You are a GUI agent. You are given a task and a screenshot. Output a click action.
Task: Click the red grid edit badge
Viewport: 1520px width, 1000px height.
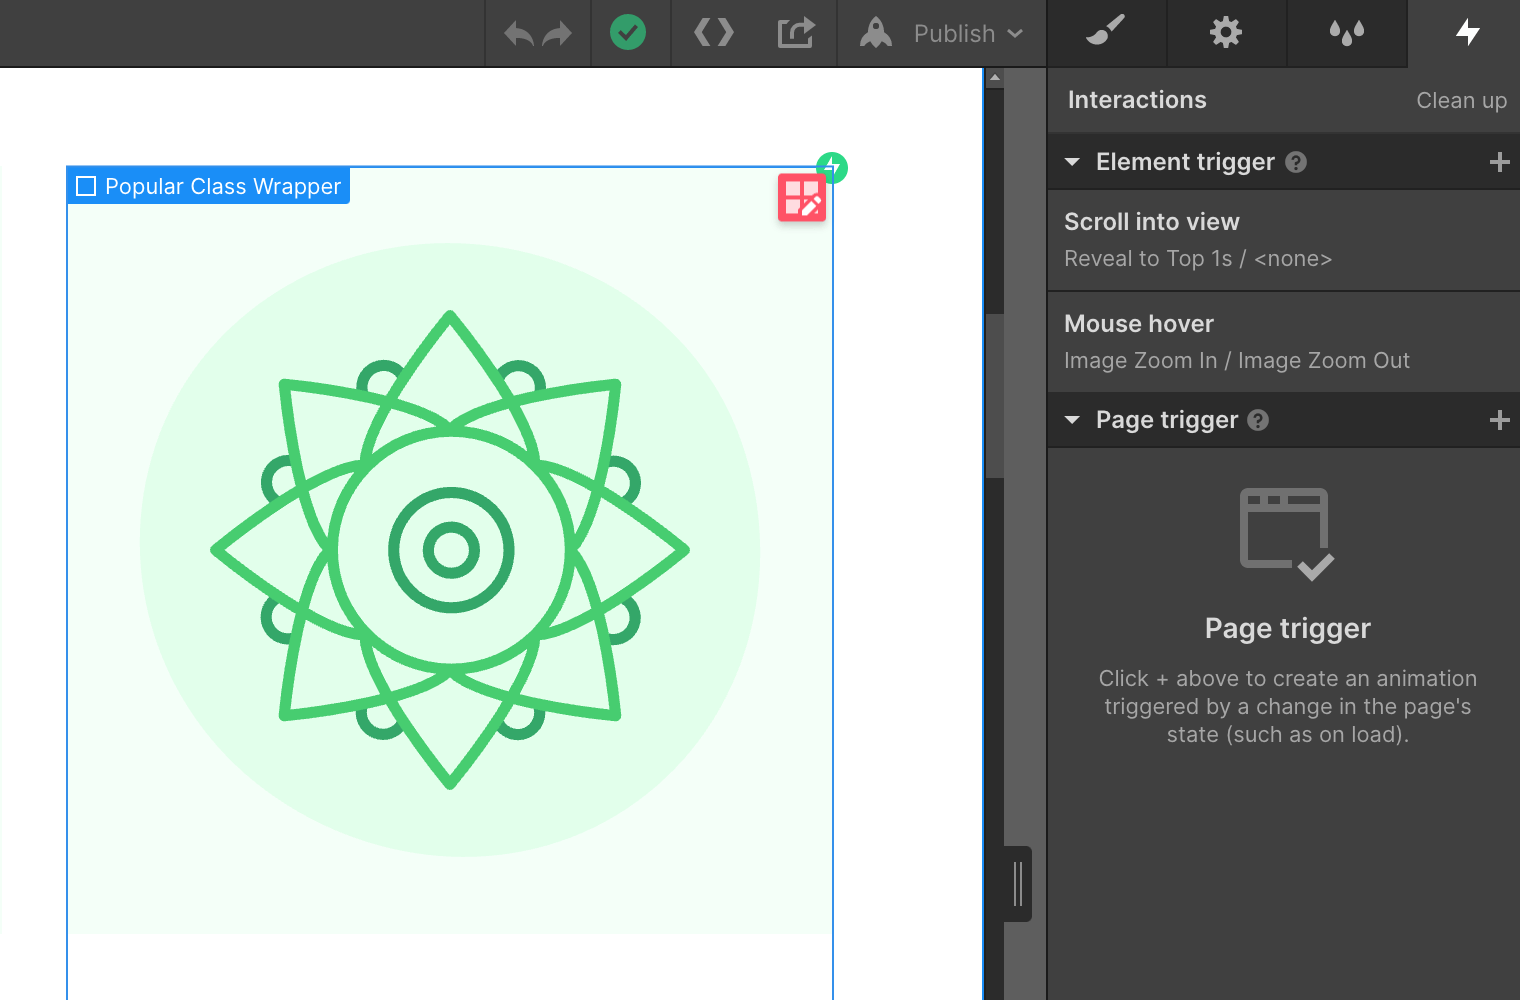[x=802, y=198]
